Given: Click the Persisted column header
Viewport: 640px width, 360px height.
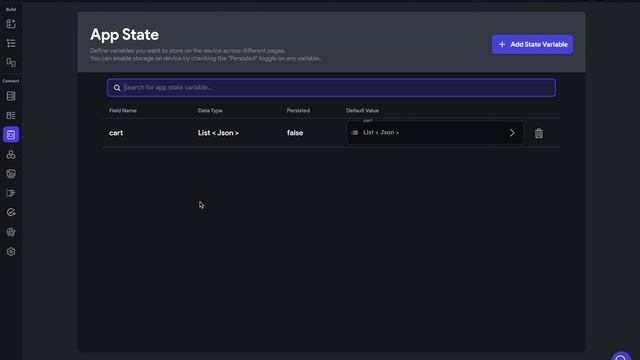Looking at the screenshot, I should tap(298, 111).
